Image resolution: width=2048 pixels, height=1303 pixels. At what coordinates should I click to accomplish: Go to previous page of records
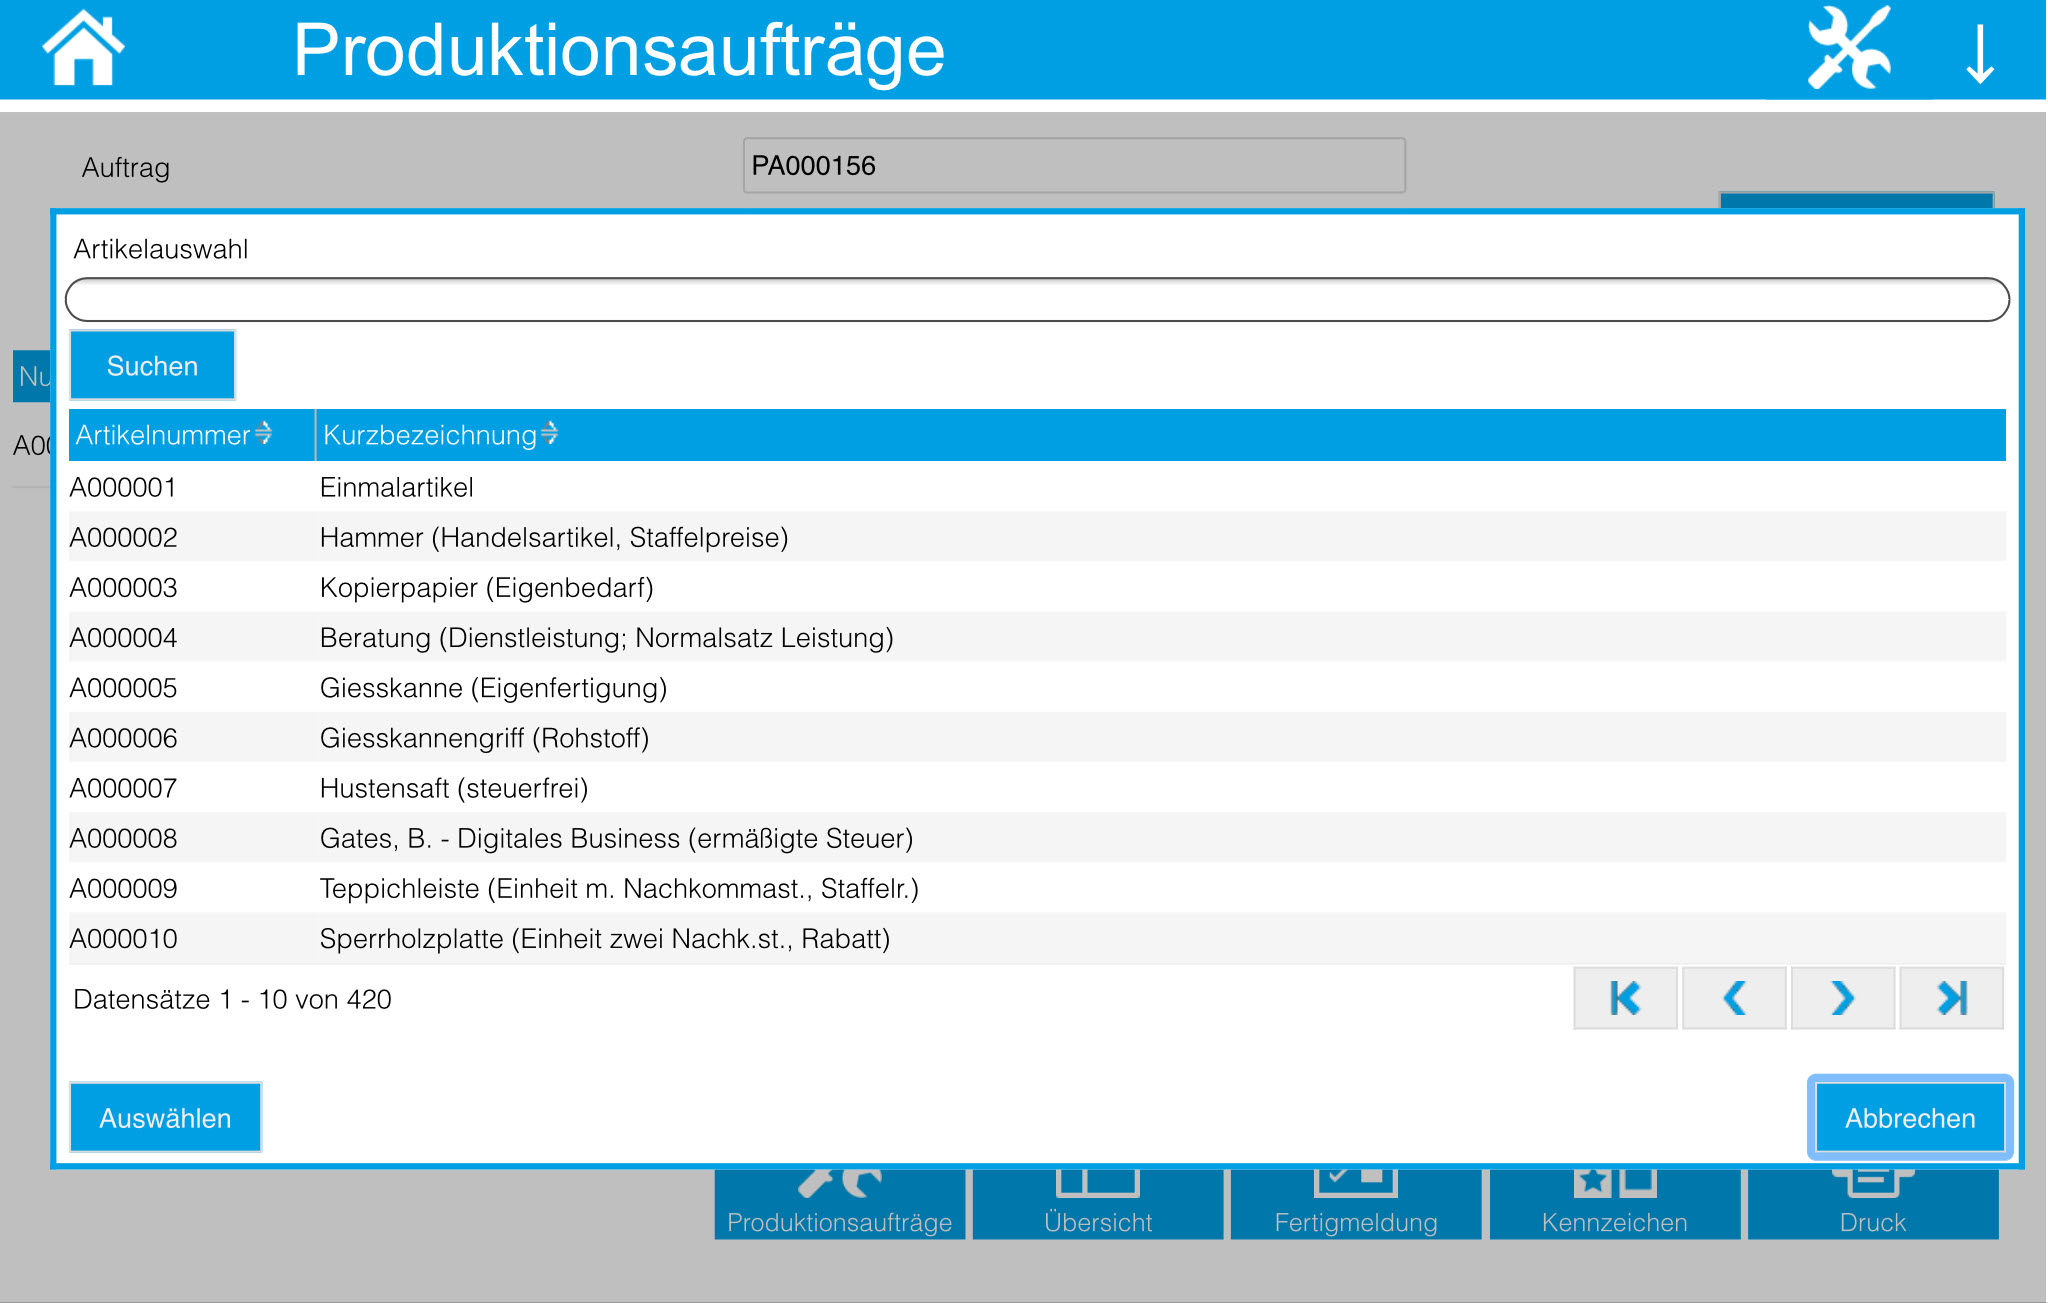(x=1734, y=998)
